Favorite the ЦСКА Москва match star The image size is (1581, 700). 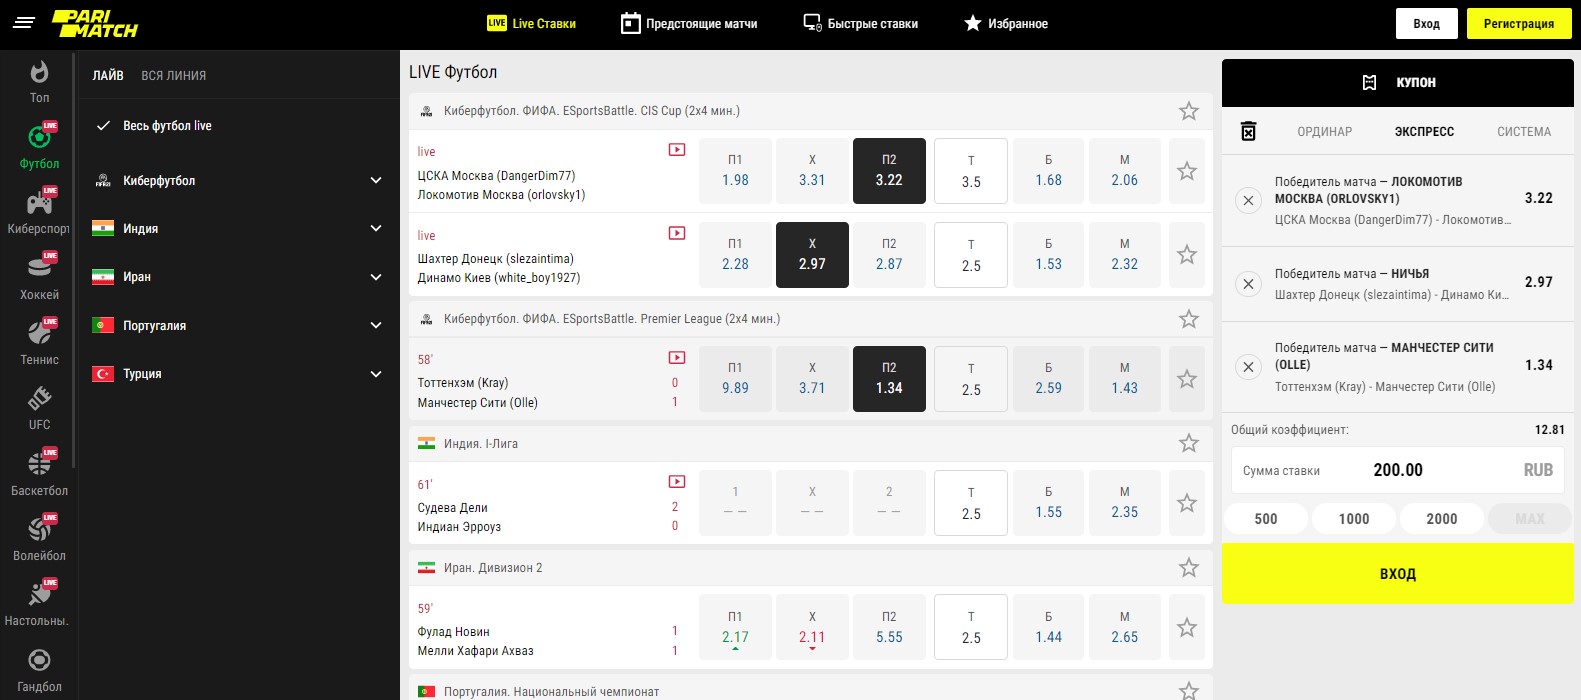[x=1187, y=171]
